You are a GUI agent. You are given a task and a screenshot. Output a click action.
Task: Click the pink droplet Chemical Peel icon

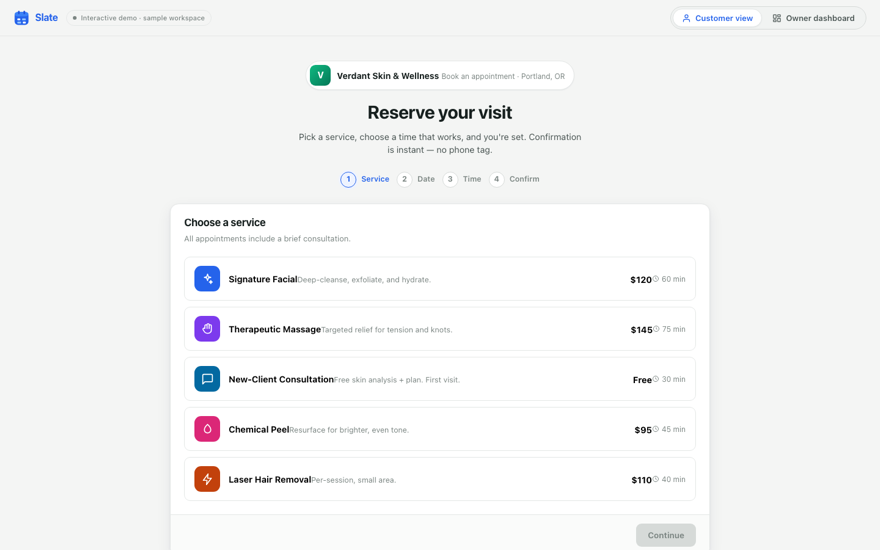pos(207,429)
